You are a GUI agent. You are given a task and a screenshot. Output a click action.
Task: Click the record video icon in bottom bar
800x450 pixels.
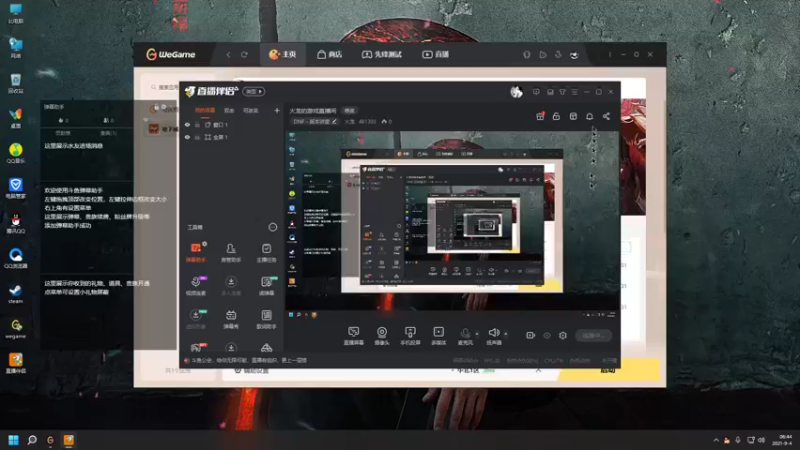click(531, 335)
